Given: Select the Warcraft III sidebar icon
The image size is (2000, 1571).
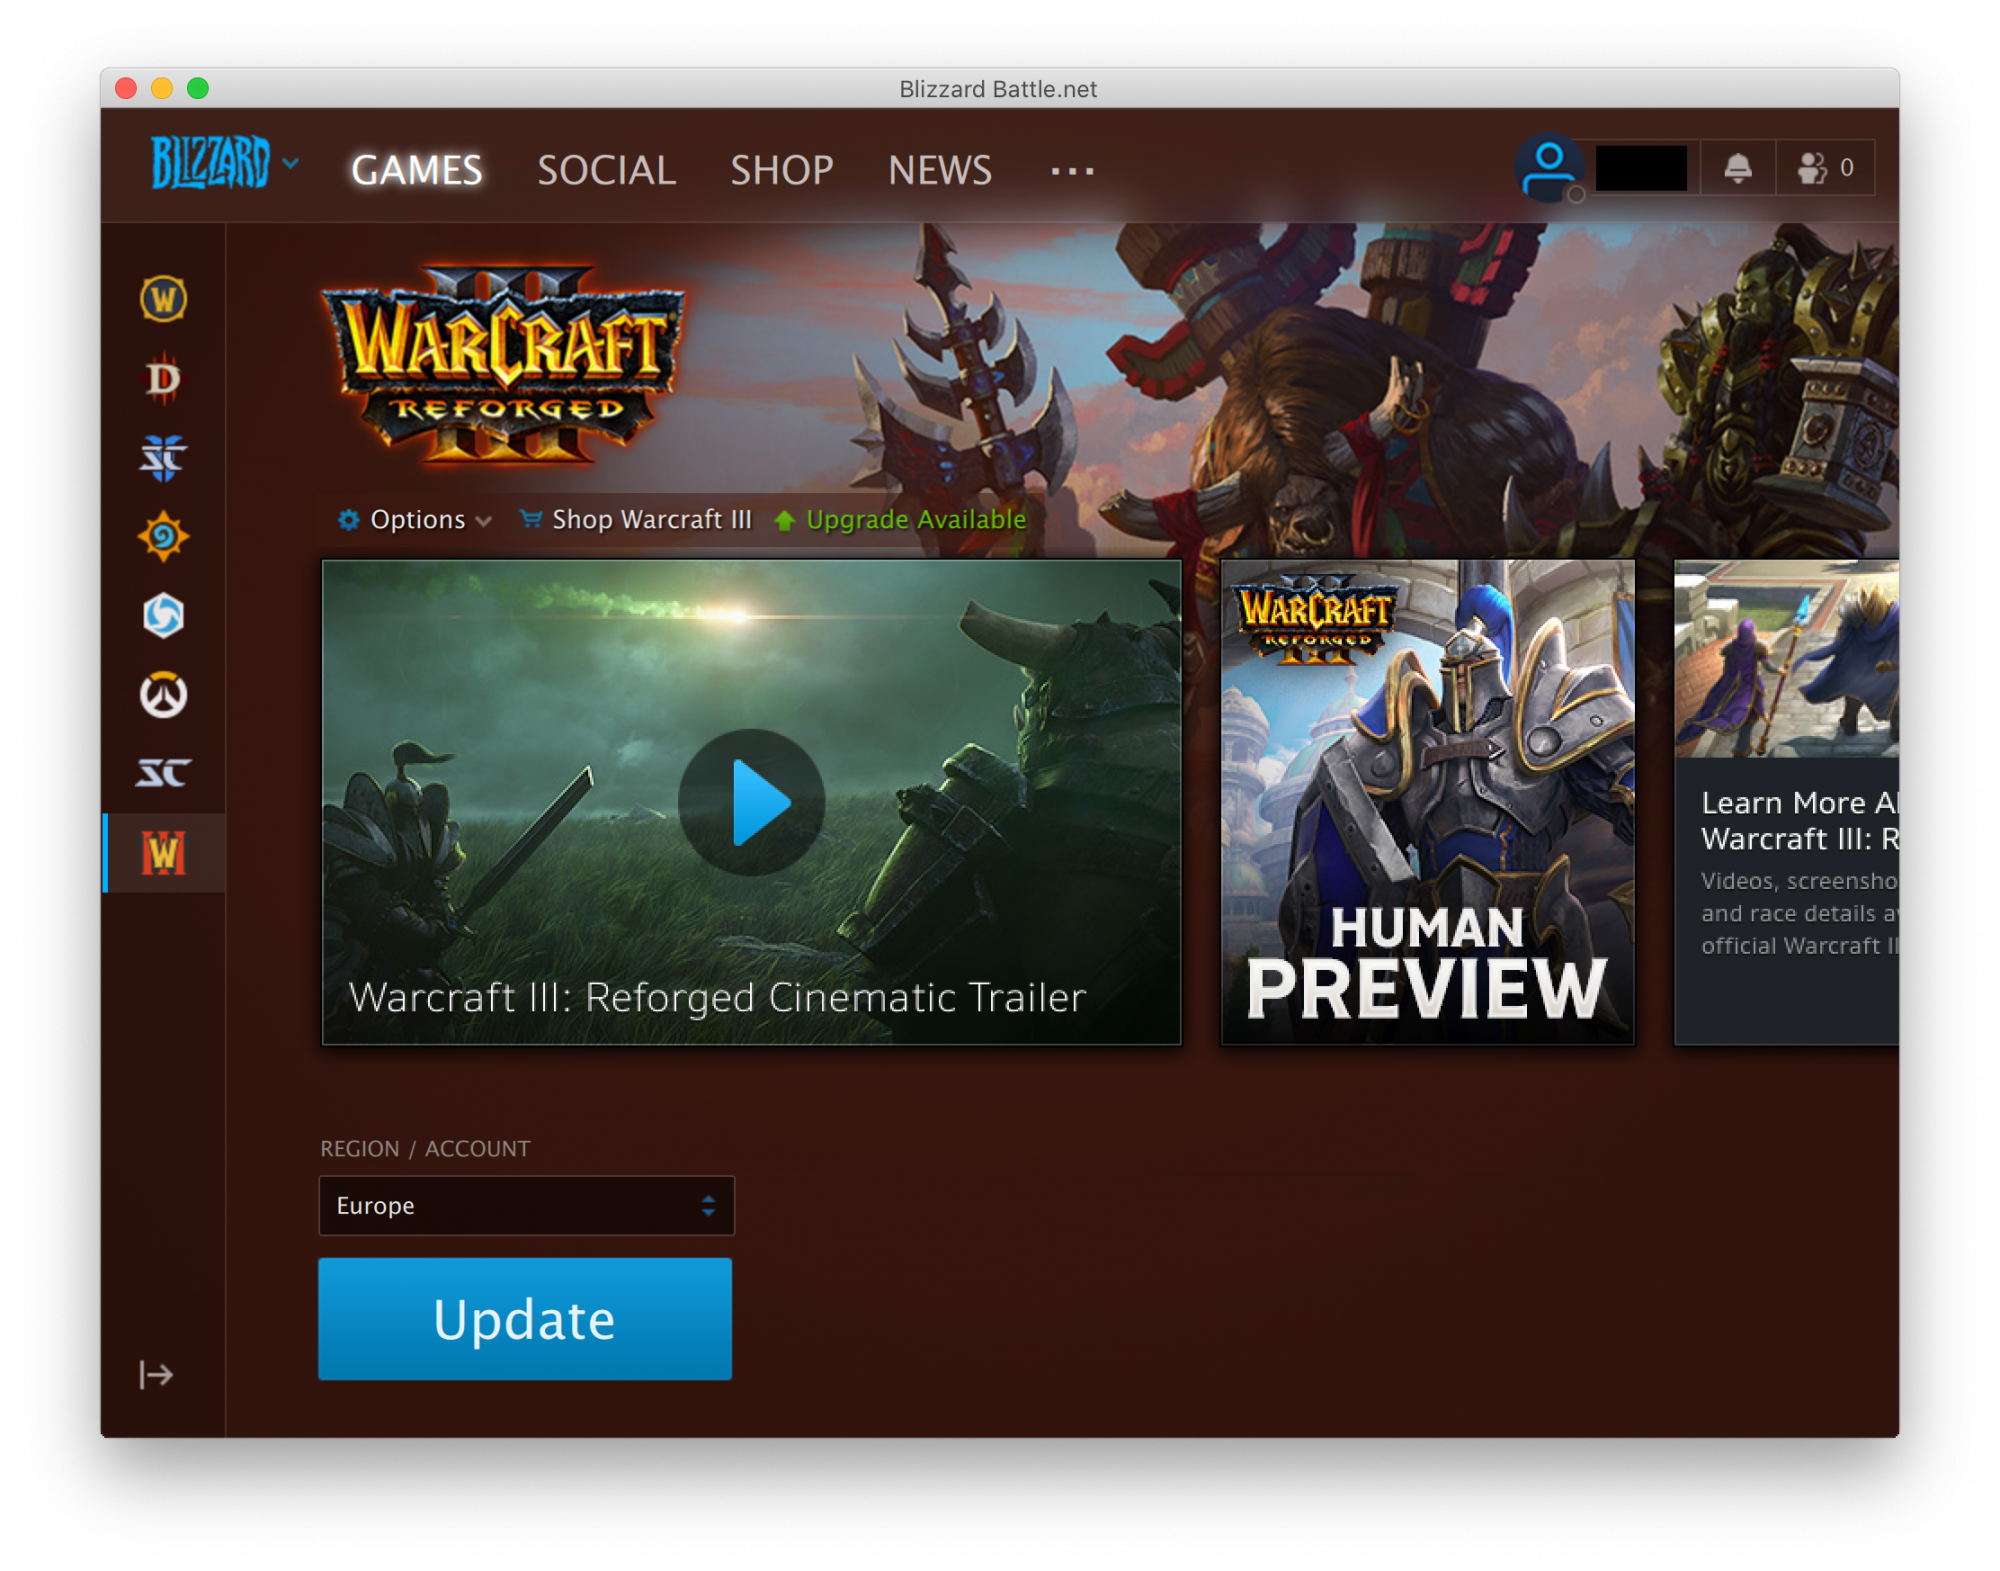Looking at the screenshot, I should (x=163, y=853).
